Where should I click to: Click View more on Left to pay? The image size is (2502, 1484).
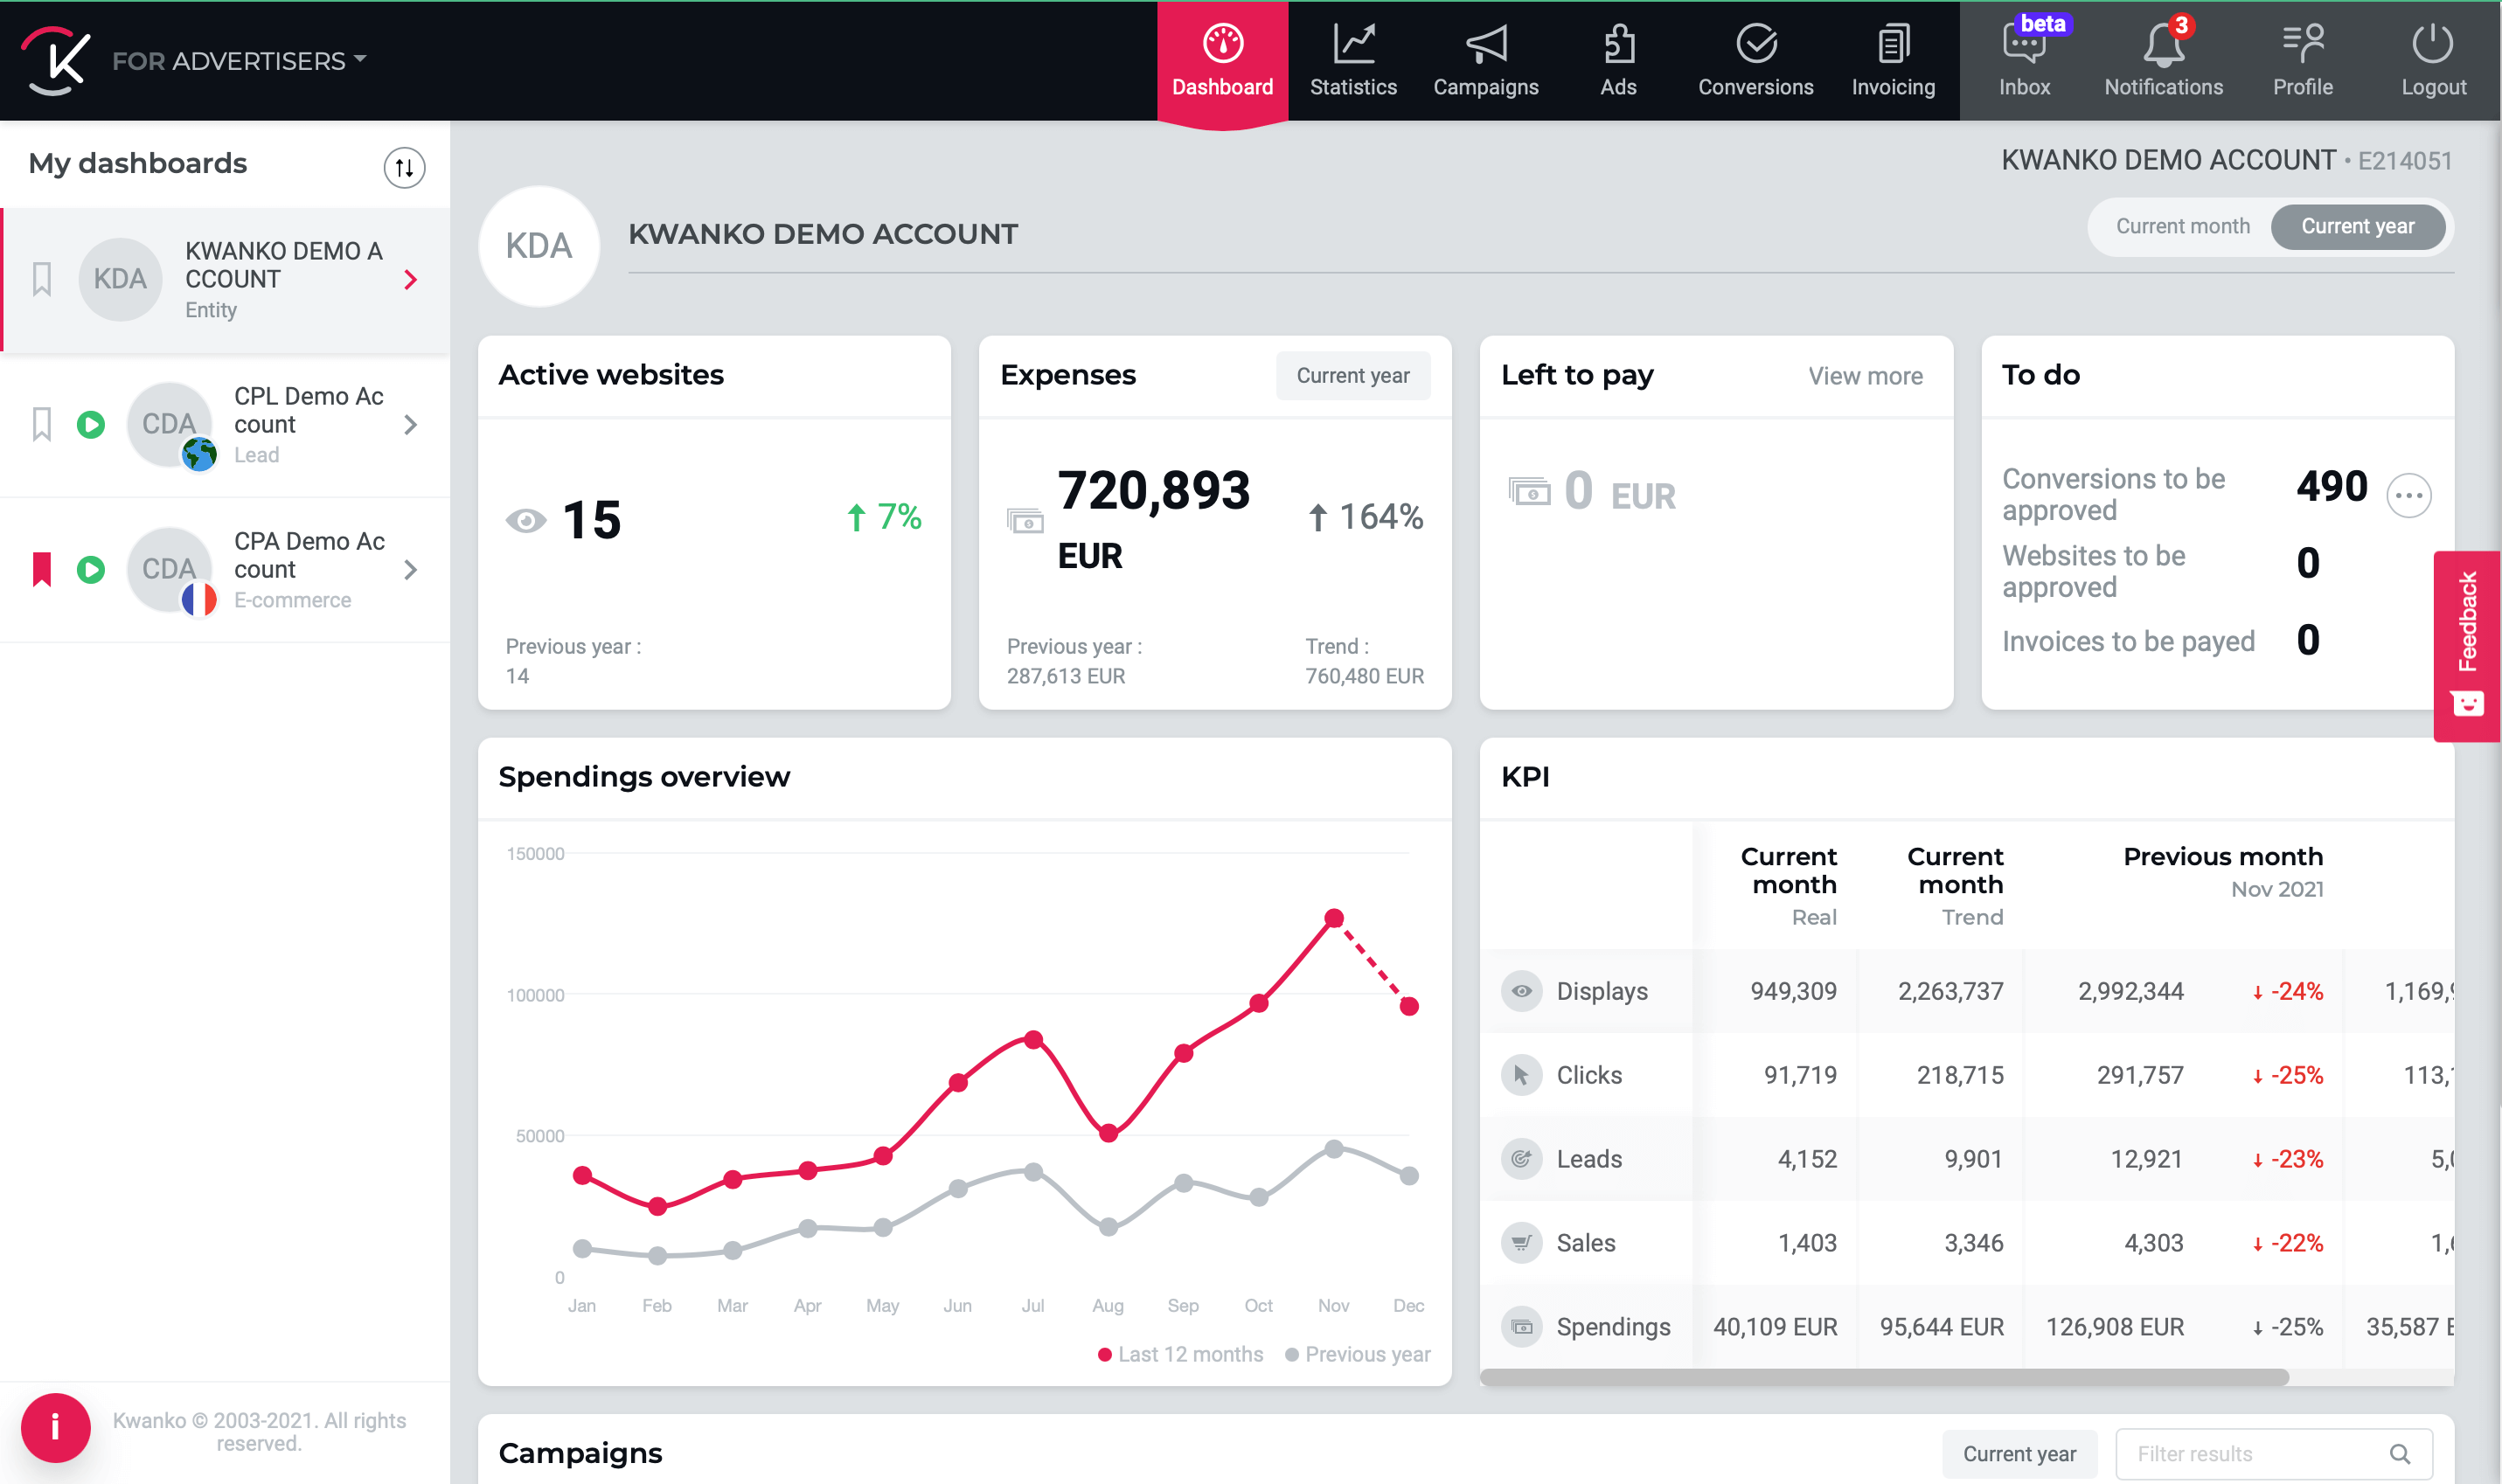(x=1864, y=377)
